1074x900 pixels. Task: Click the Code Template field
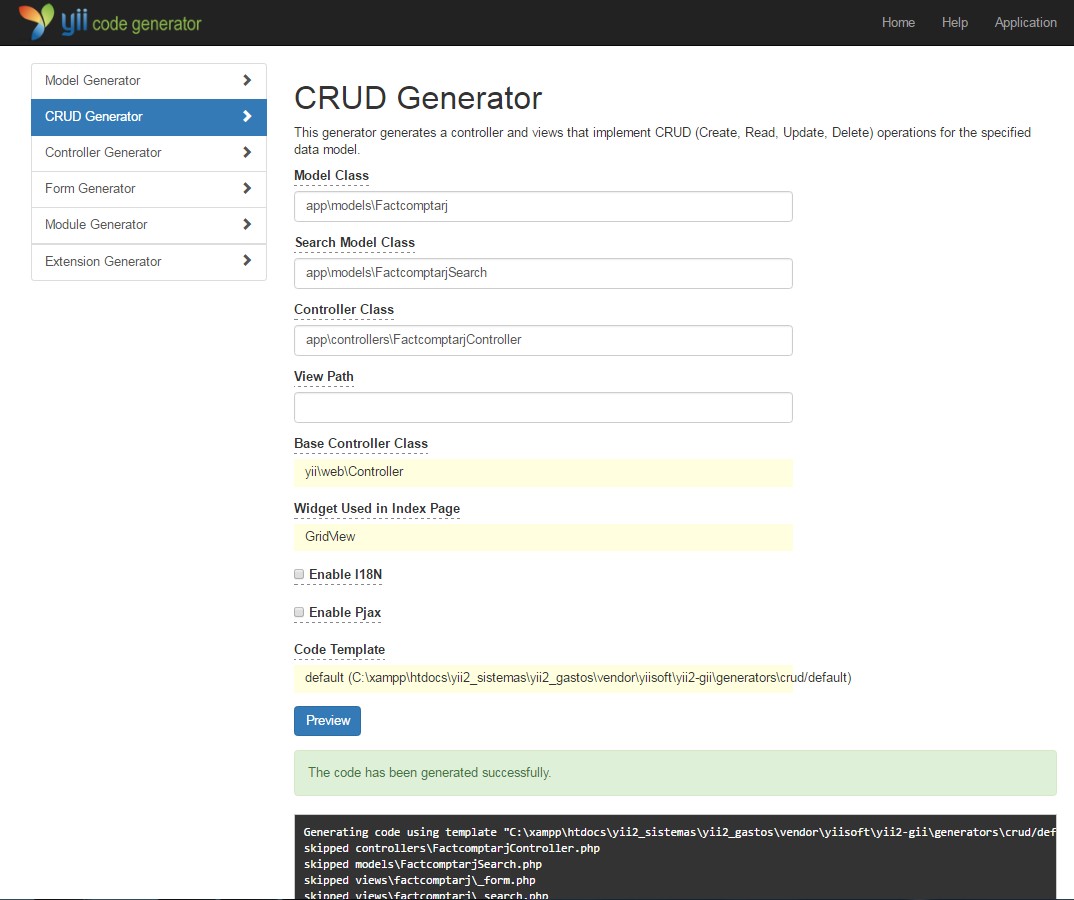[x=543, y=677]
